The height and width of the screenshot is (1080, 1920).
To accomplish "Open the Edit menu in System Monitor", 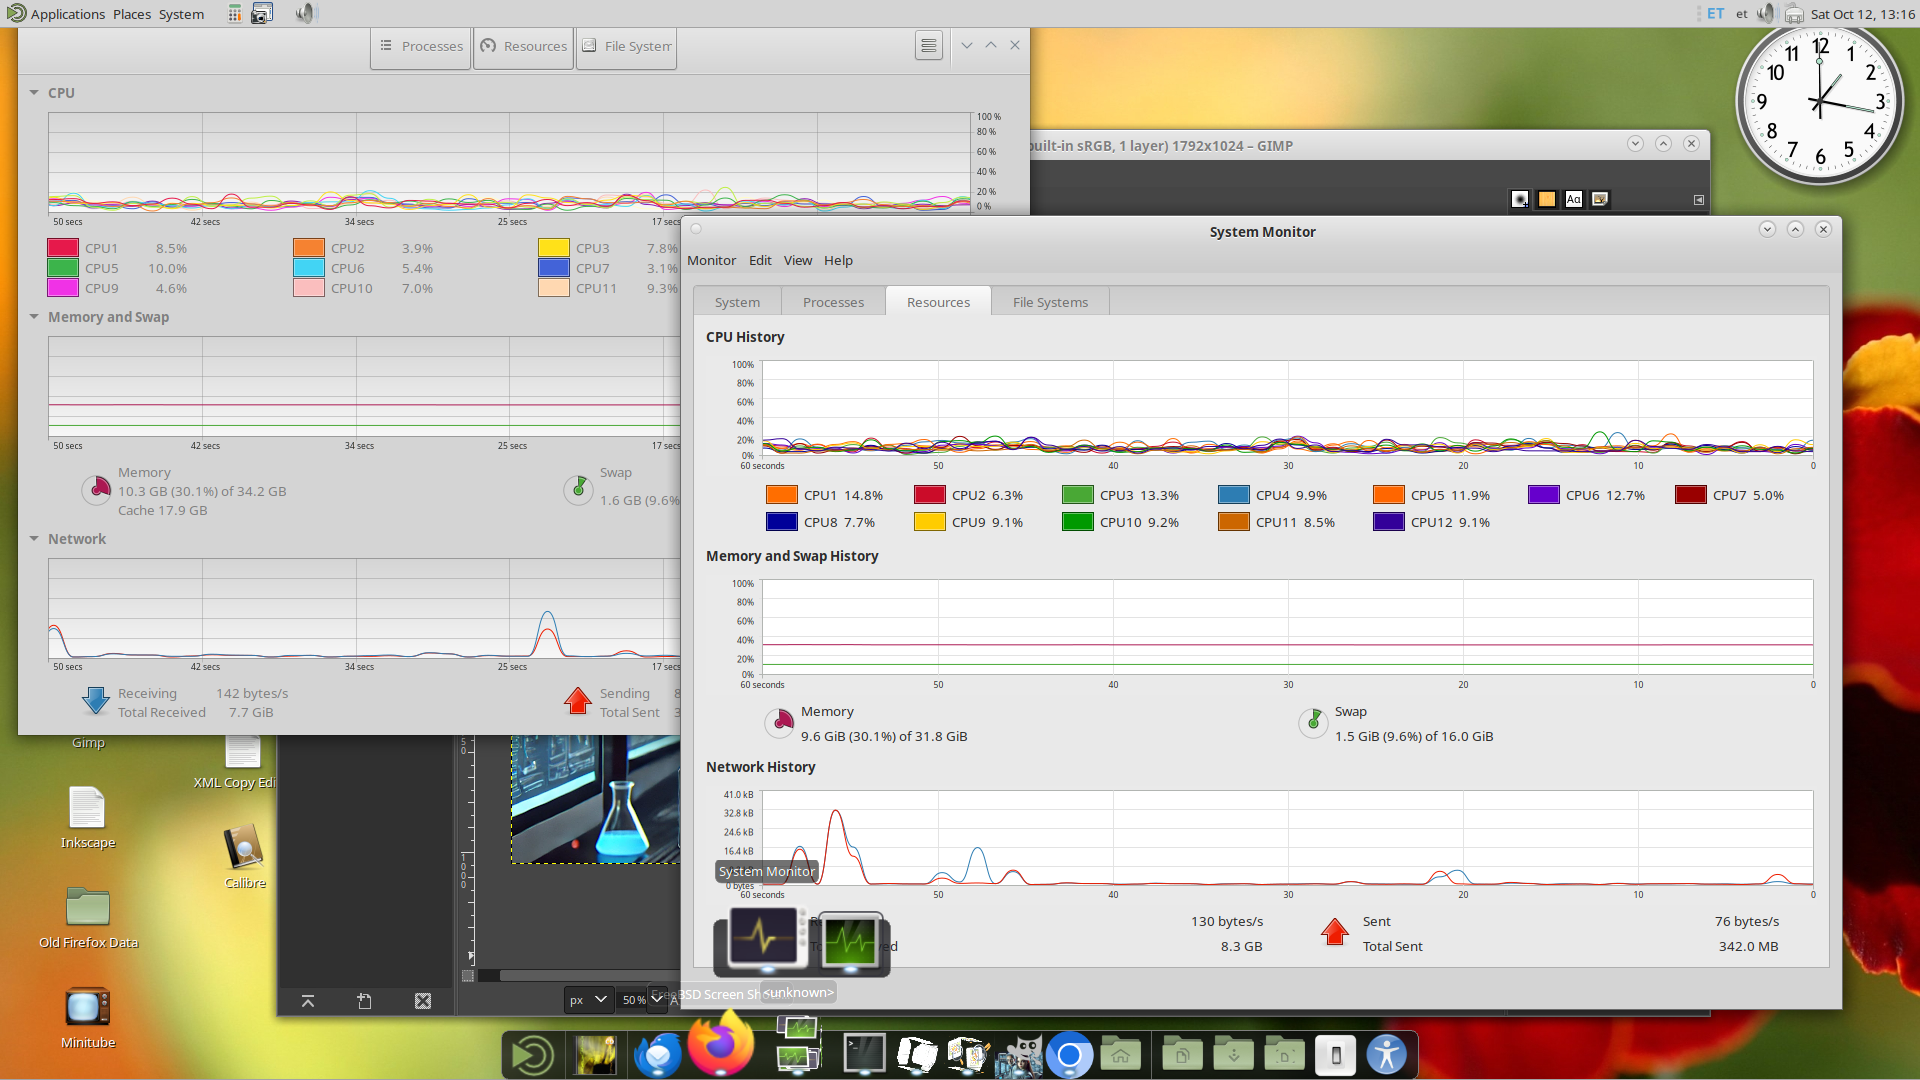I will [760, 260].
